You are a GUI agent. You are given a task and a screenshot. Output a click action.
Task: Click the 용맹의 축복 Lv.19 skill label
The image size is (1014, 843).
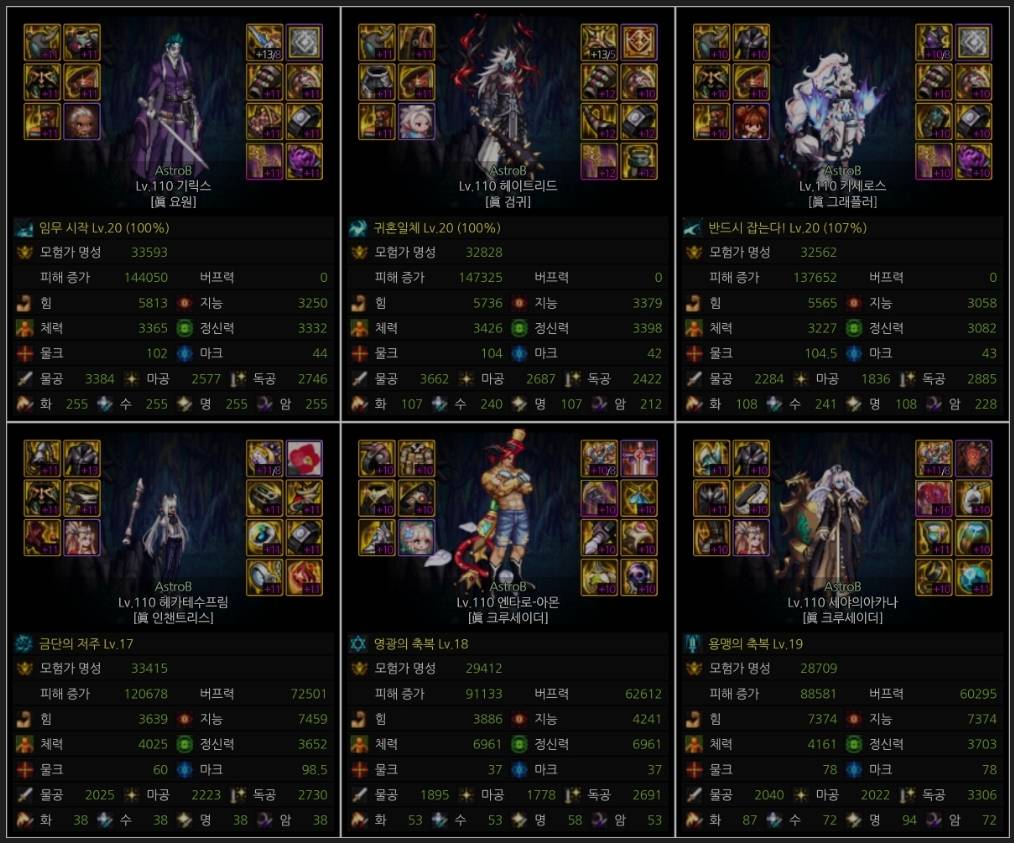pyautogui.click(x=755, y=643)
